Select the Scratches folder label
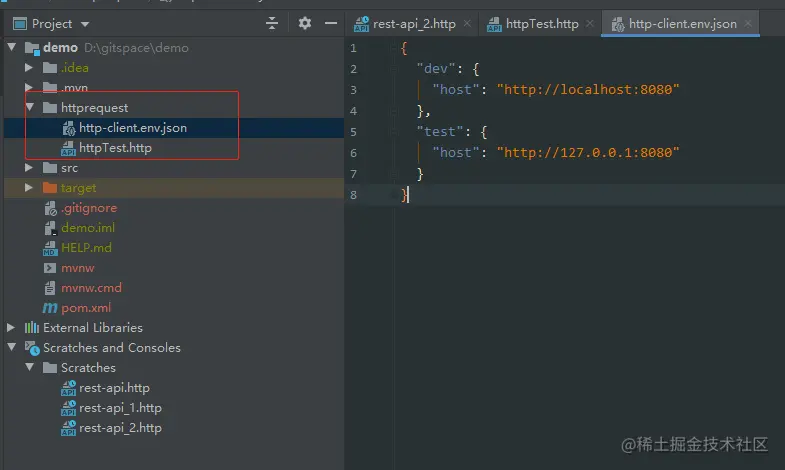The image size is (785, 470). click(x=88, y=367)
